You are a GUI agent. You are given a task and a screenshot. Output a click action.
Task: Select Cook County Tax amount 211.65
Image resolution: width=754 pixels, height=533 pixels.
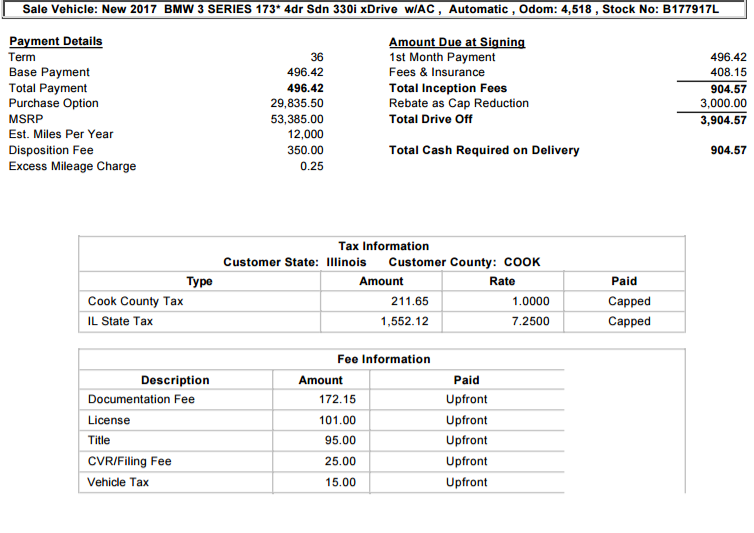[x=409, y=302]
